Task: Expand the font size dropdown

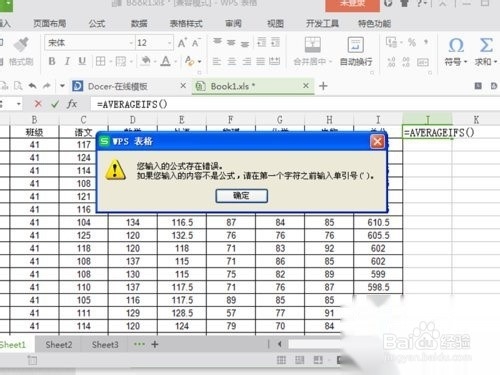Action: [169, 43]
